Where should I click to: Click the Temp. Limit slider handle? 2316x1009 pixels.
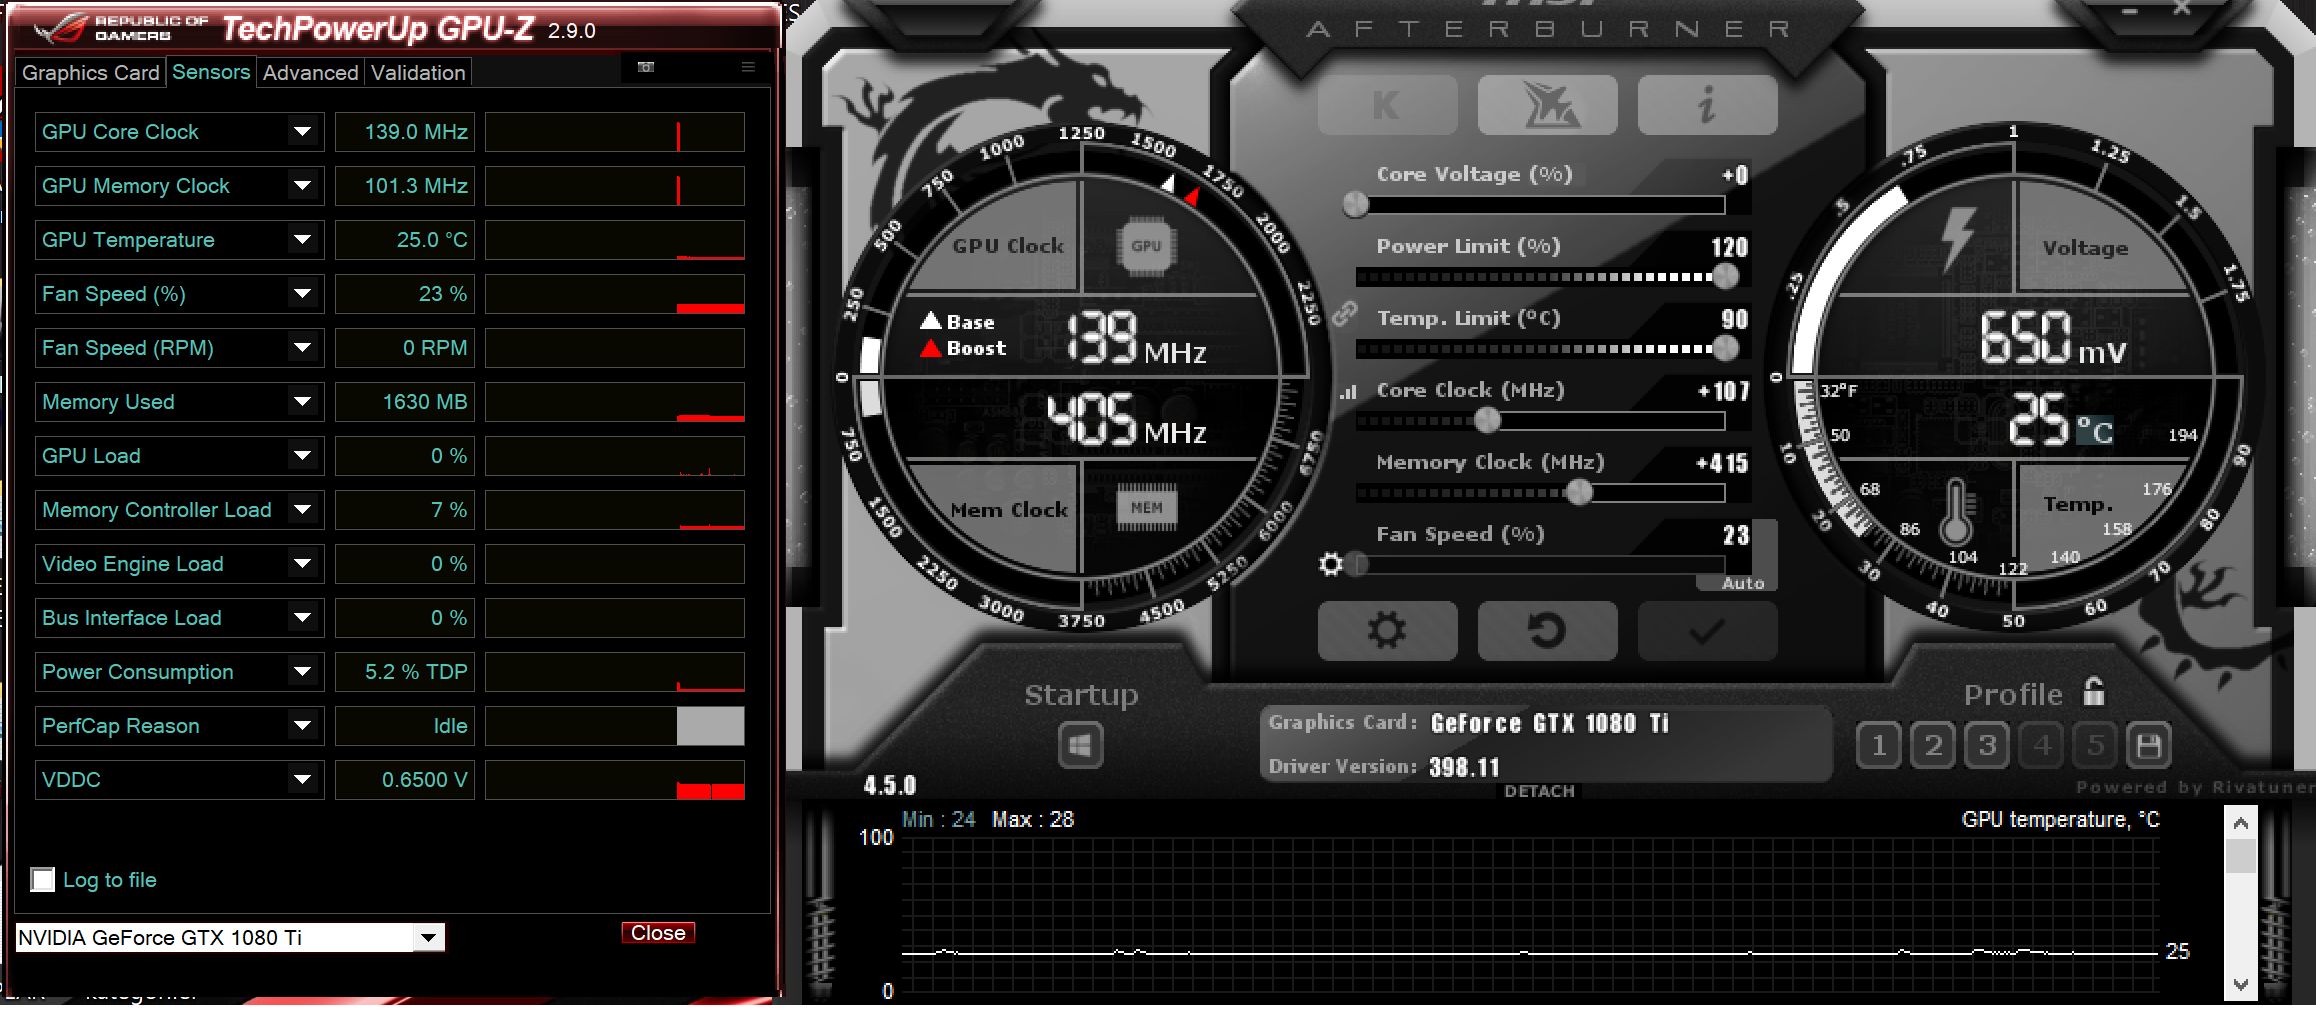(1725, 348)
